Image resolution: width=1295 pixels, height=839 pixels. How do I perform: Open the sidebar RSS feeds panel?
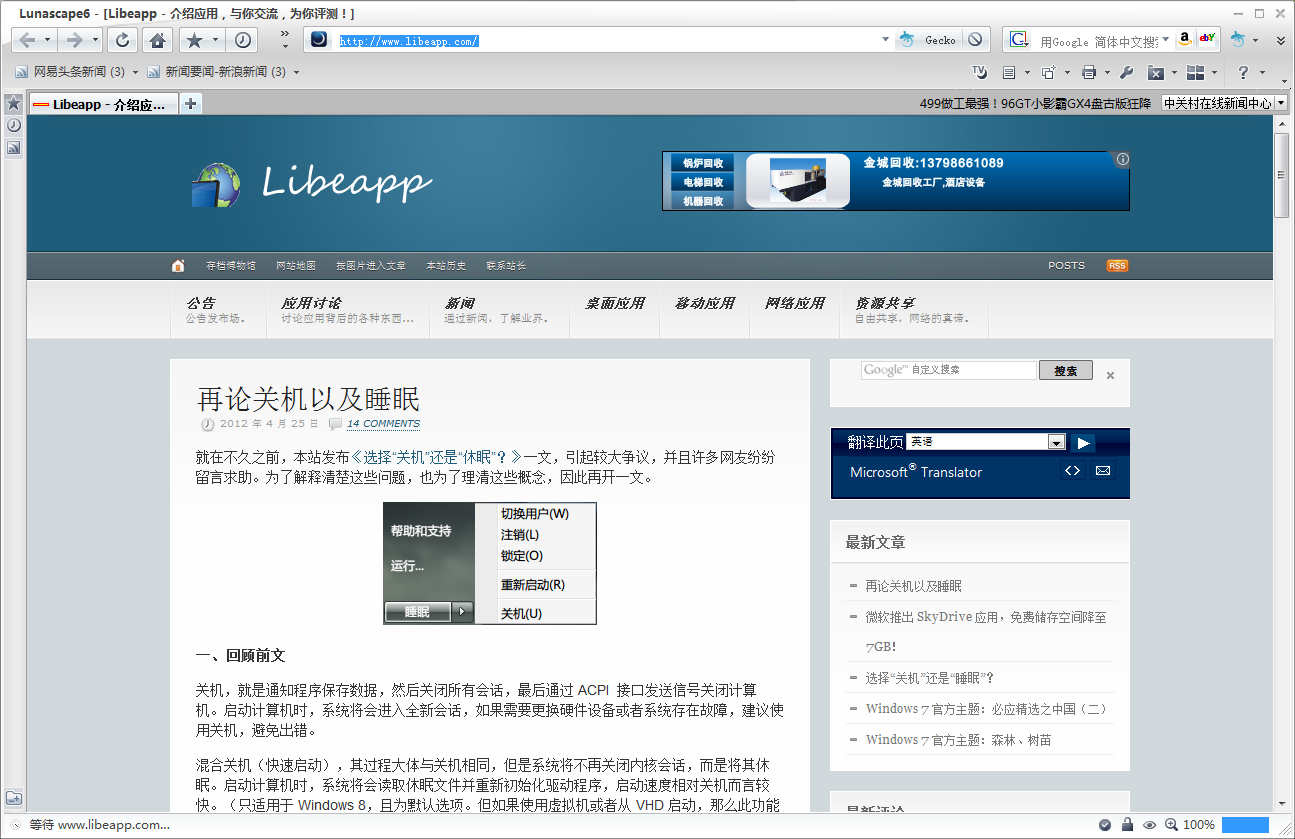pos(13,147)
